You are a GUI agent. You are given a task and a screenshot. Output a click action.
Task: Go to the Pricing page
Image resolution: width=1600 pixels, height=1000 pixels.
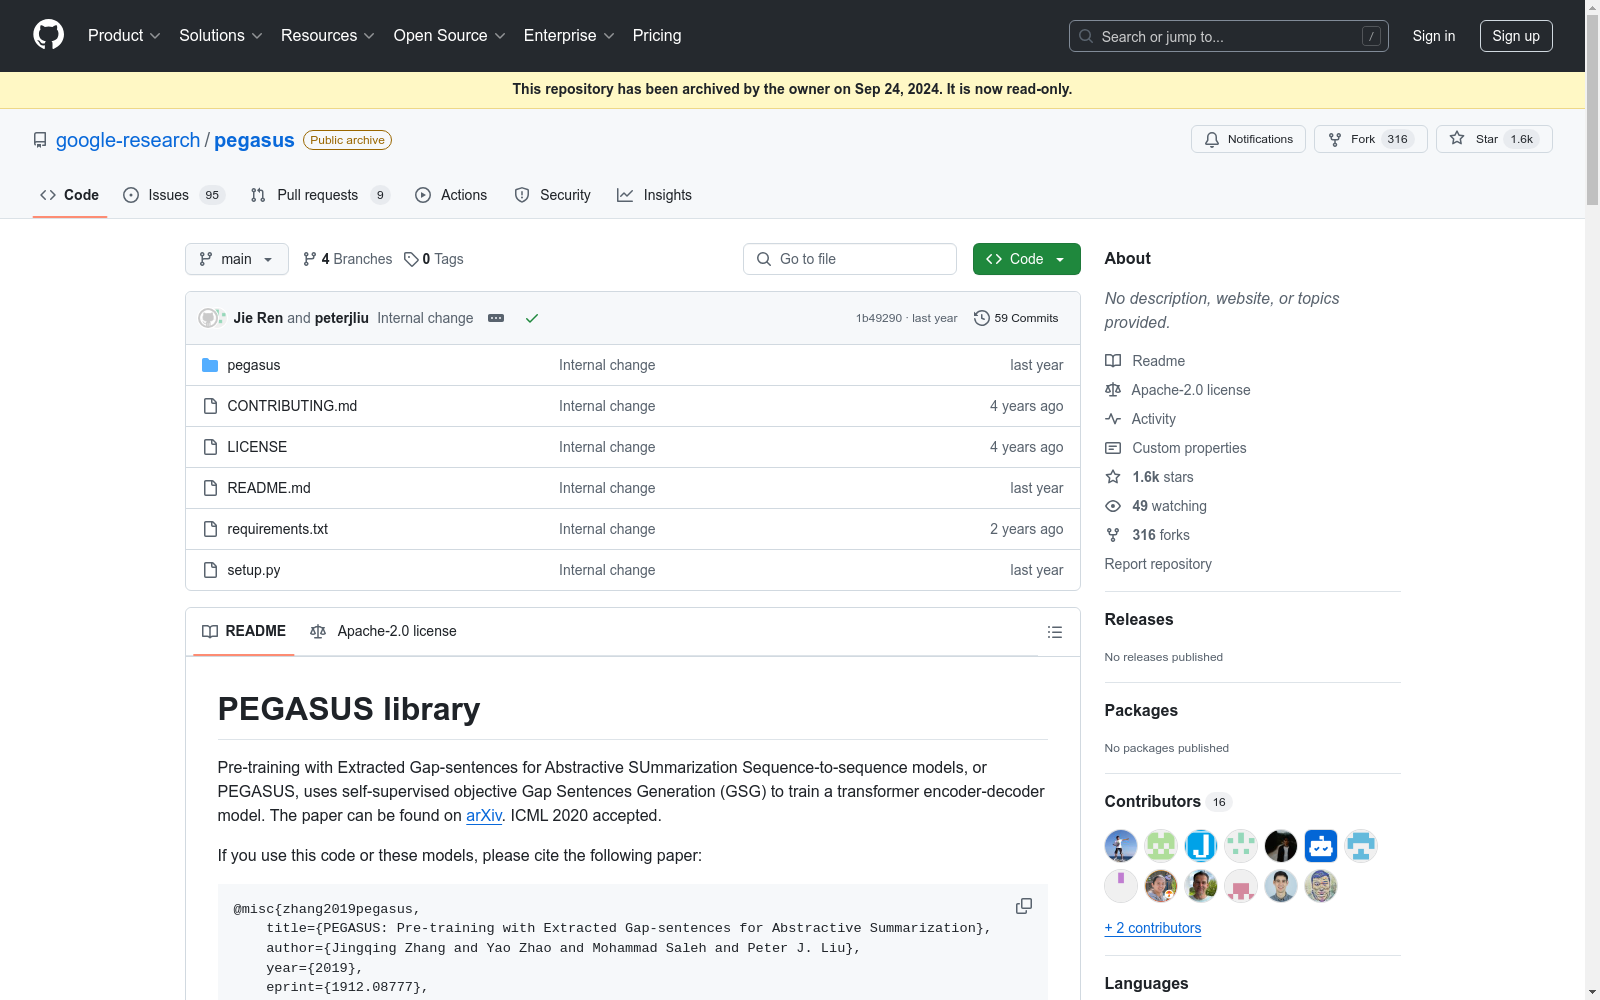click(657, 36)
